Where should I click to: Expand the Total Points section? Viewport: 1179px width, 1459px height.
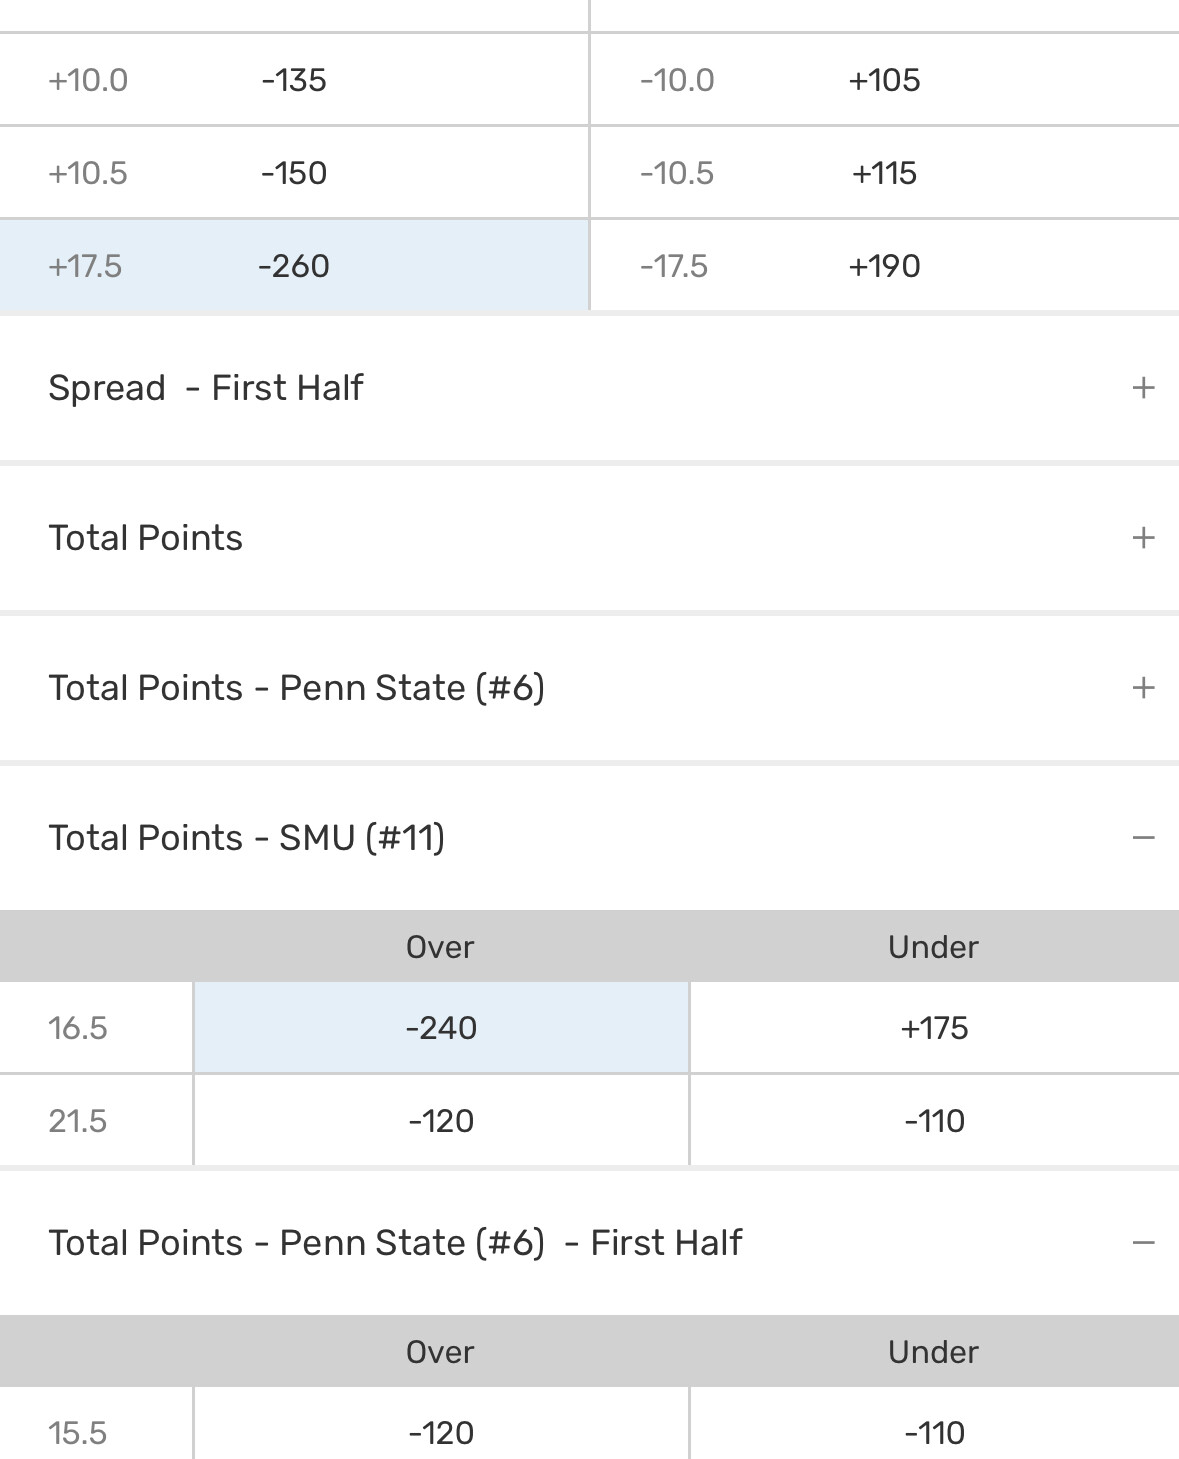(1143, 538)
